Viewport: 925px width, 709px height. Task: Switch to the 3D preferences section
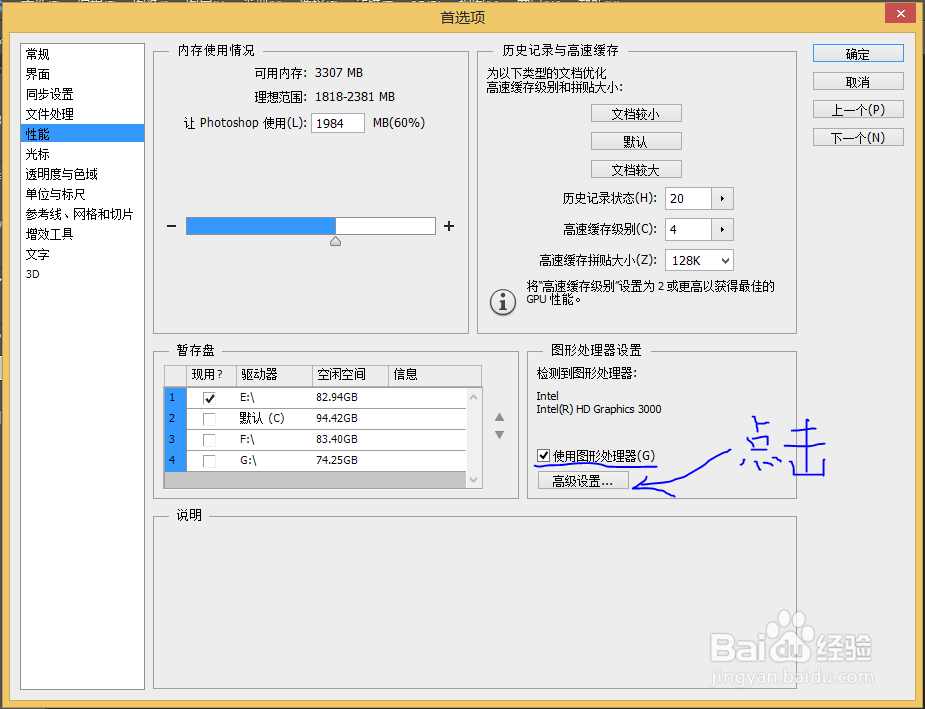click(x=32, y=274)
